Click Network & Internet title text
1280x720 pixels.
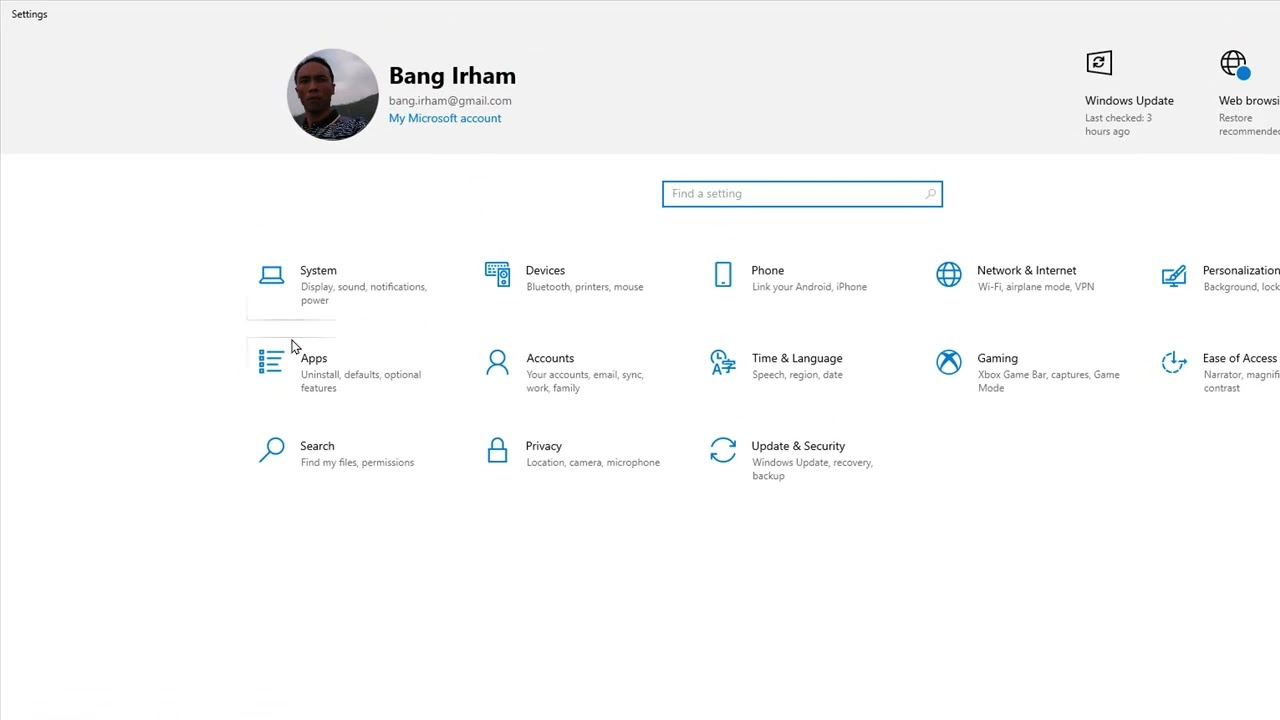coord(1026,270)
